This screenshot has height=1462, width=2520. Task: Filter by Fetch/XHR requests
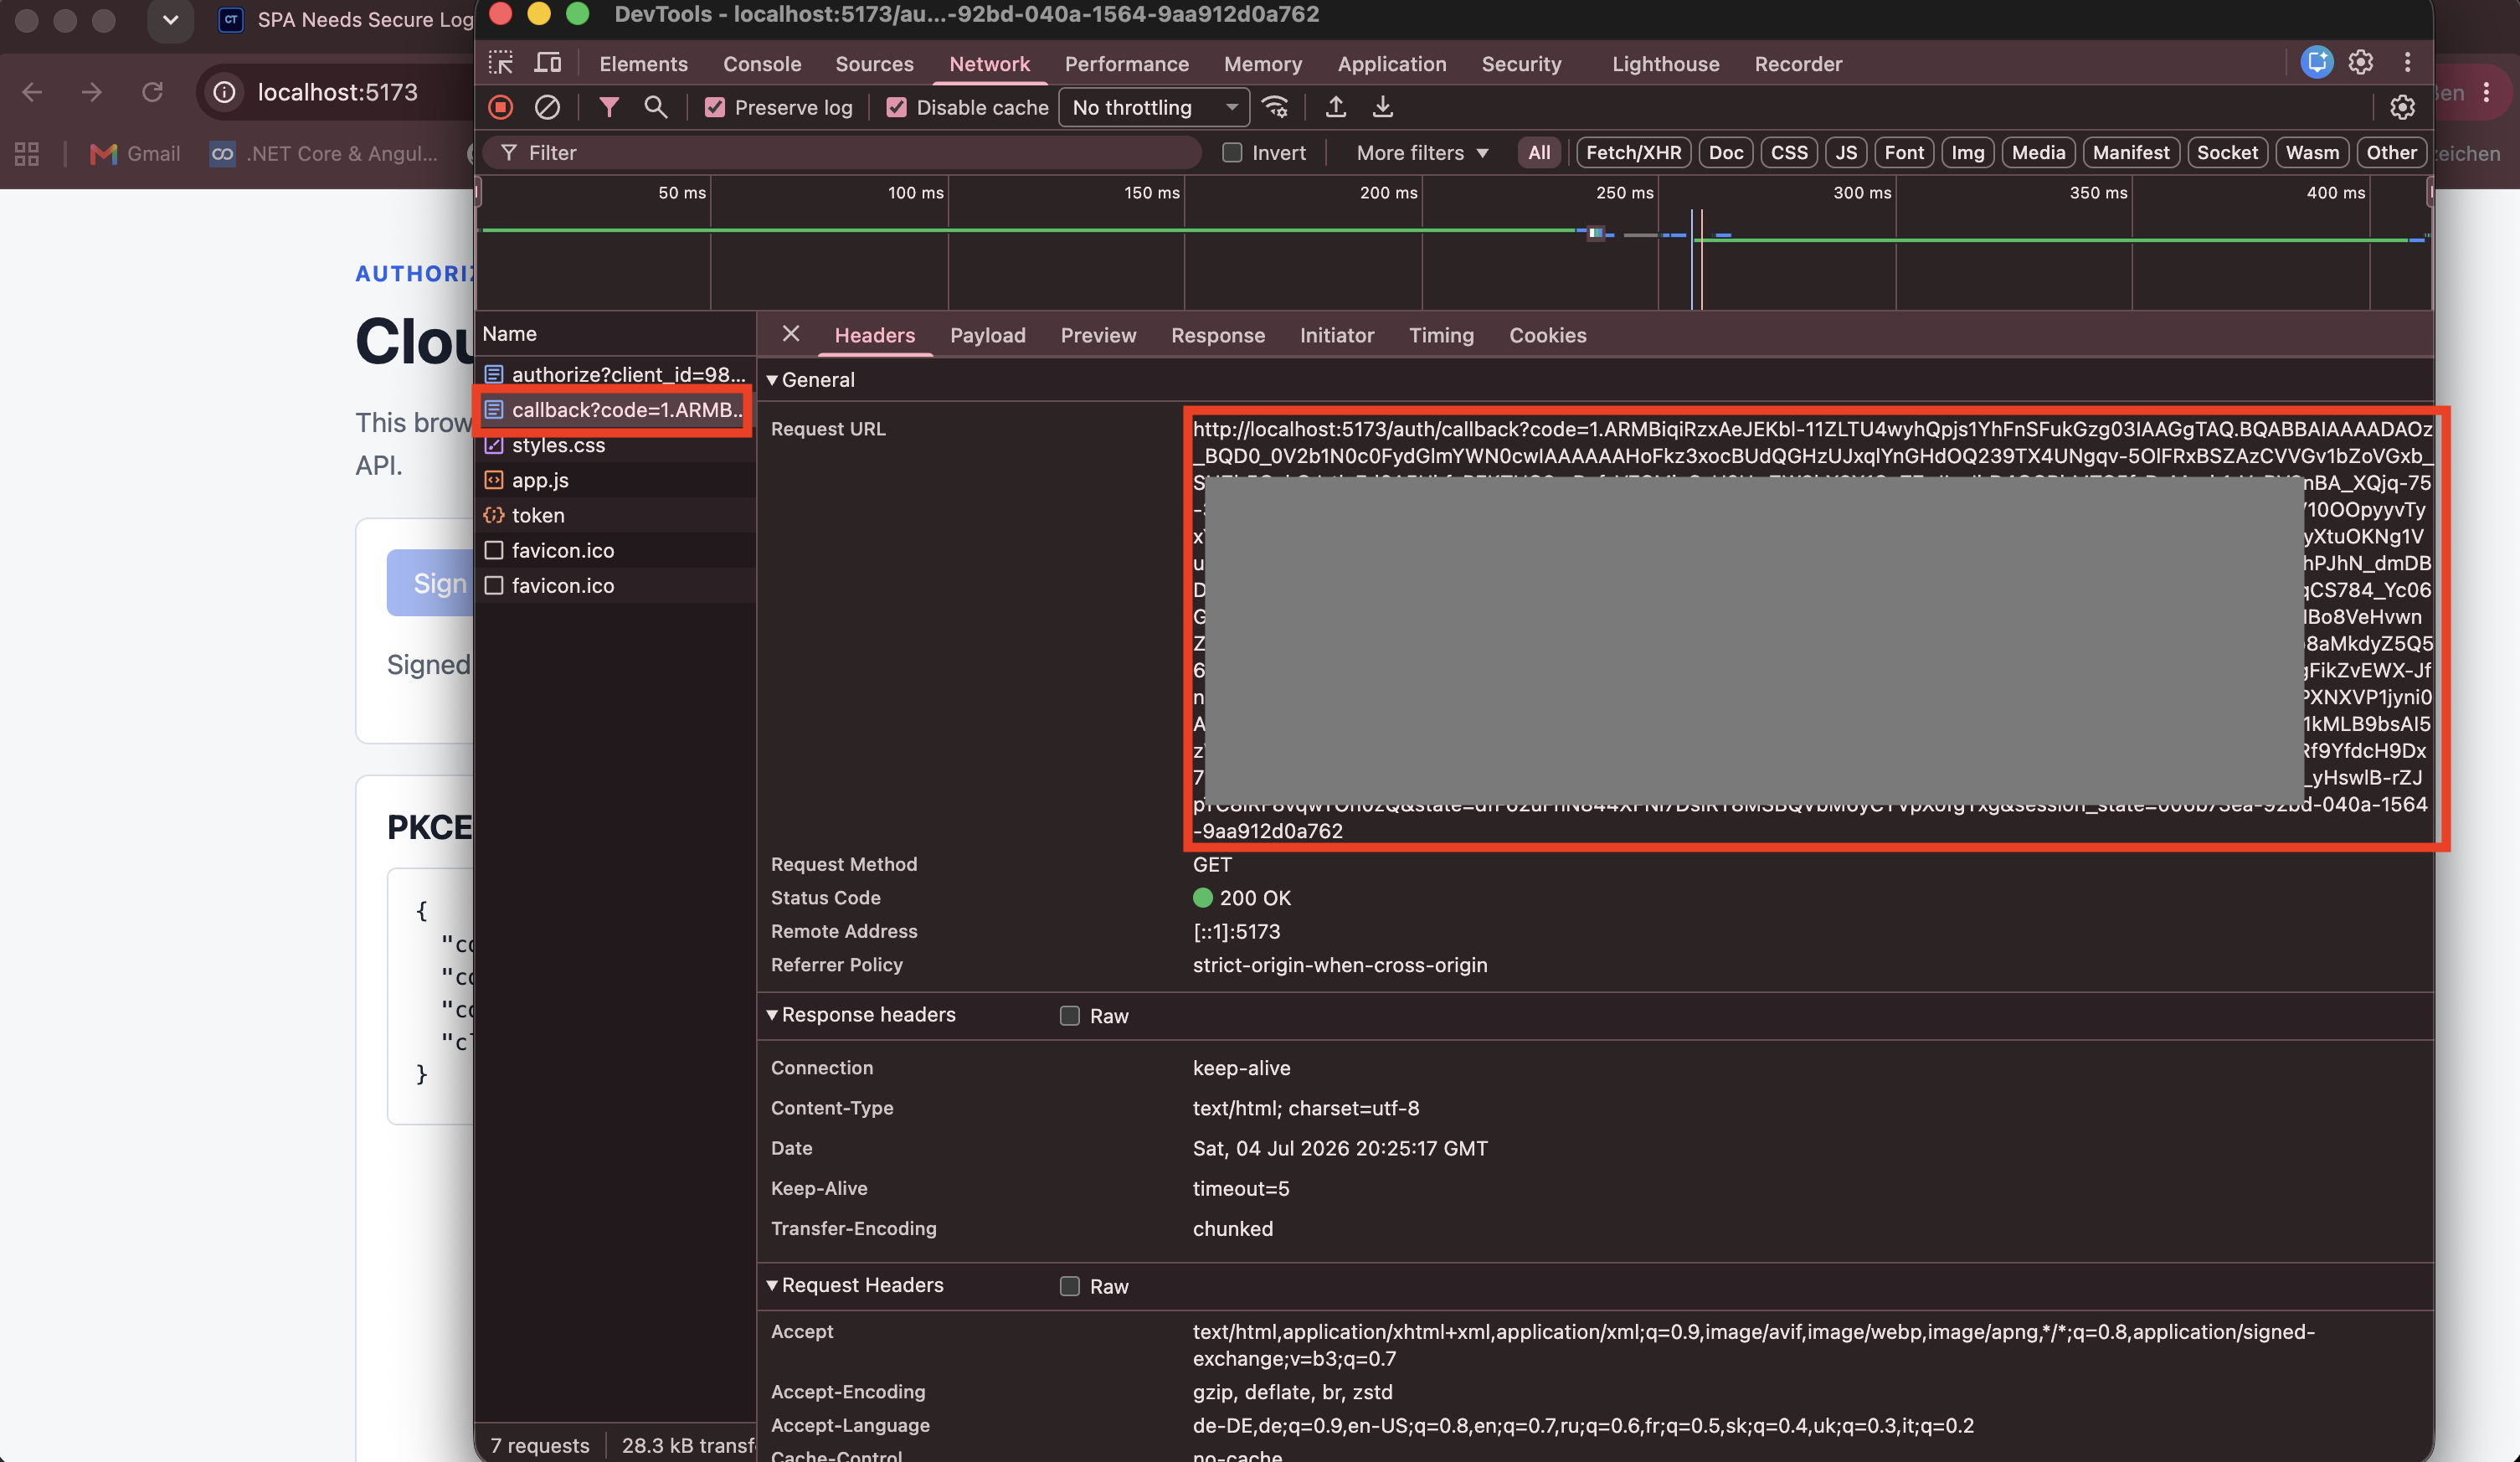coord(1633,152)
